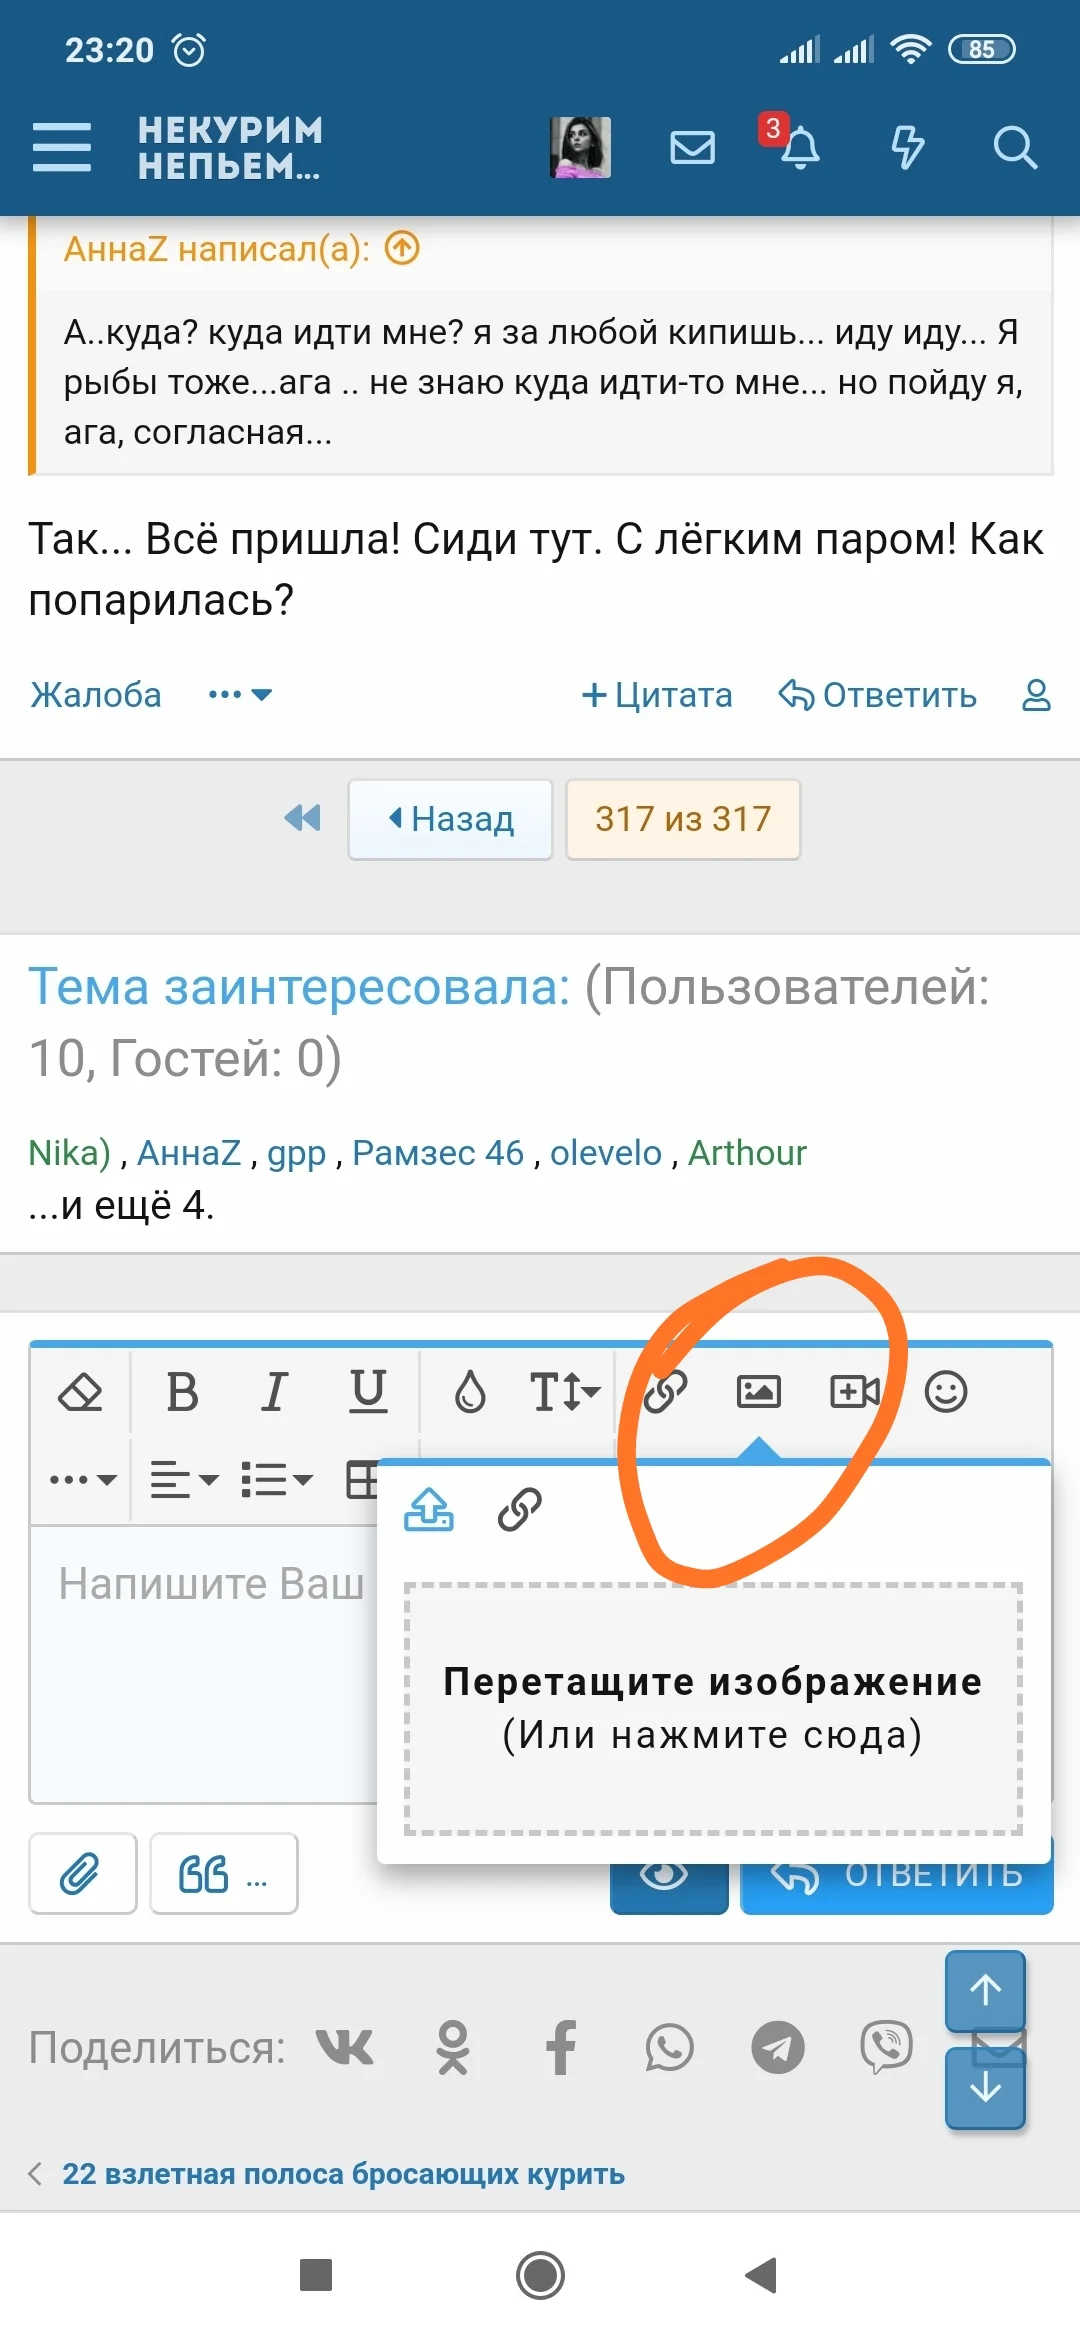The height and width of the screenshot is (2340, 1080).
Task: Open the post author profile icon
Action: (1036, 695)
